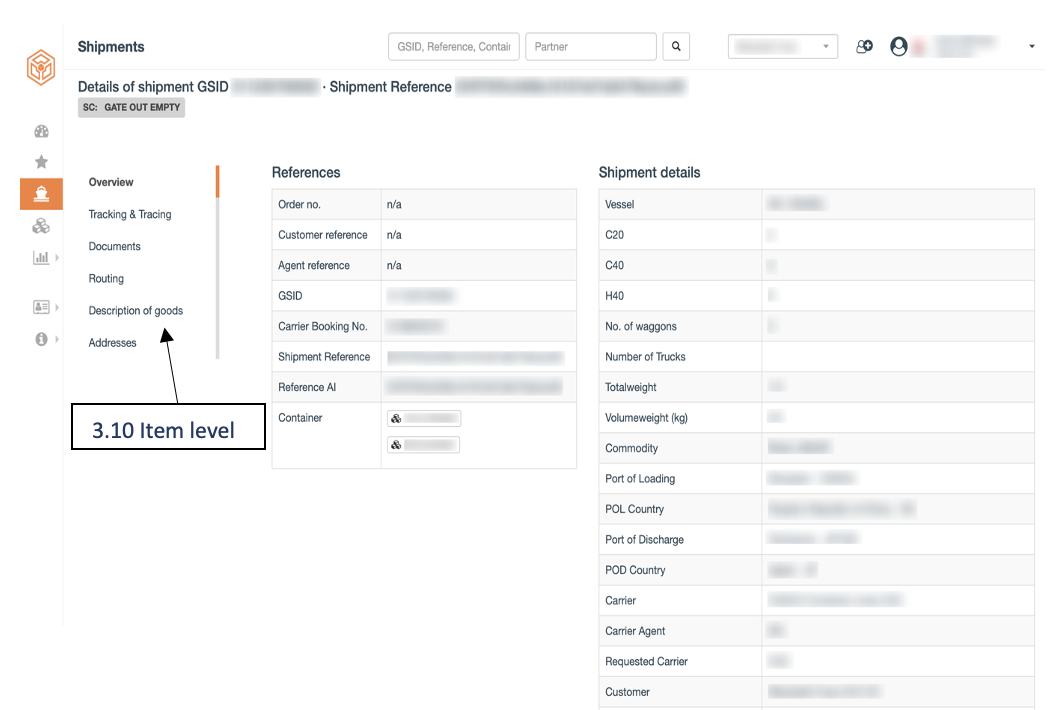
Task: Expand the account menu arrow at top right
Action: (1032, 46)
